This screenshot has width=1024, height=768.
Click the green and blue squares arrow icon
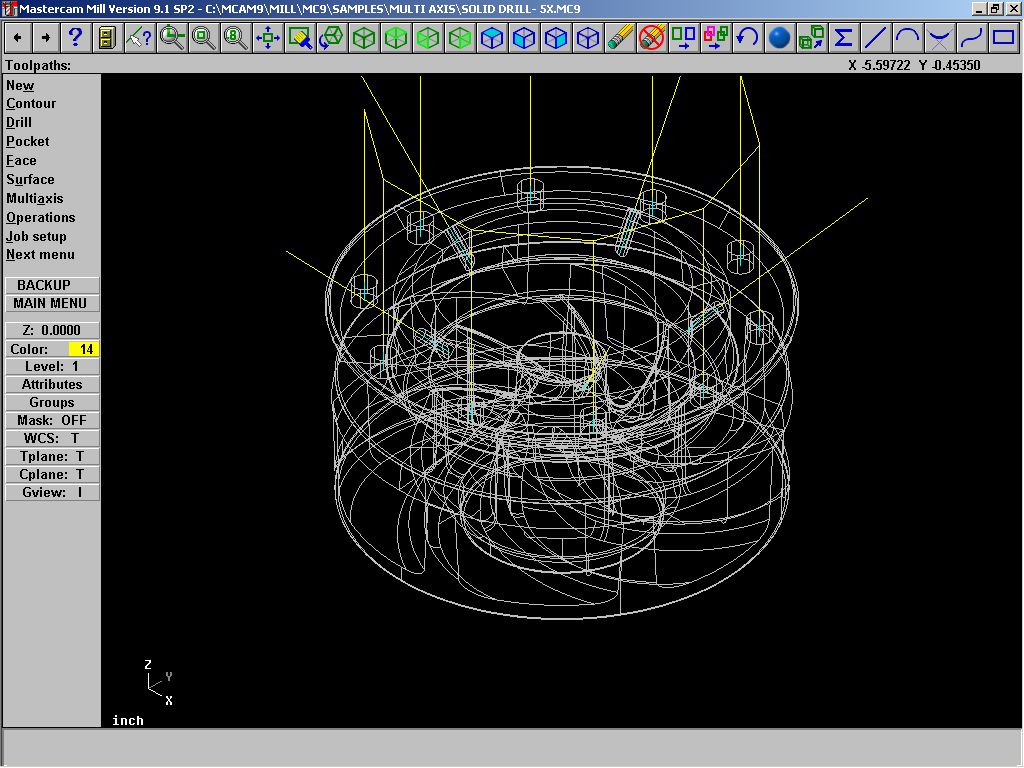(x=684, y=37)
